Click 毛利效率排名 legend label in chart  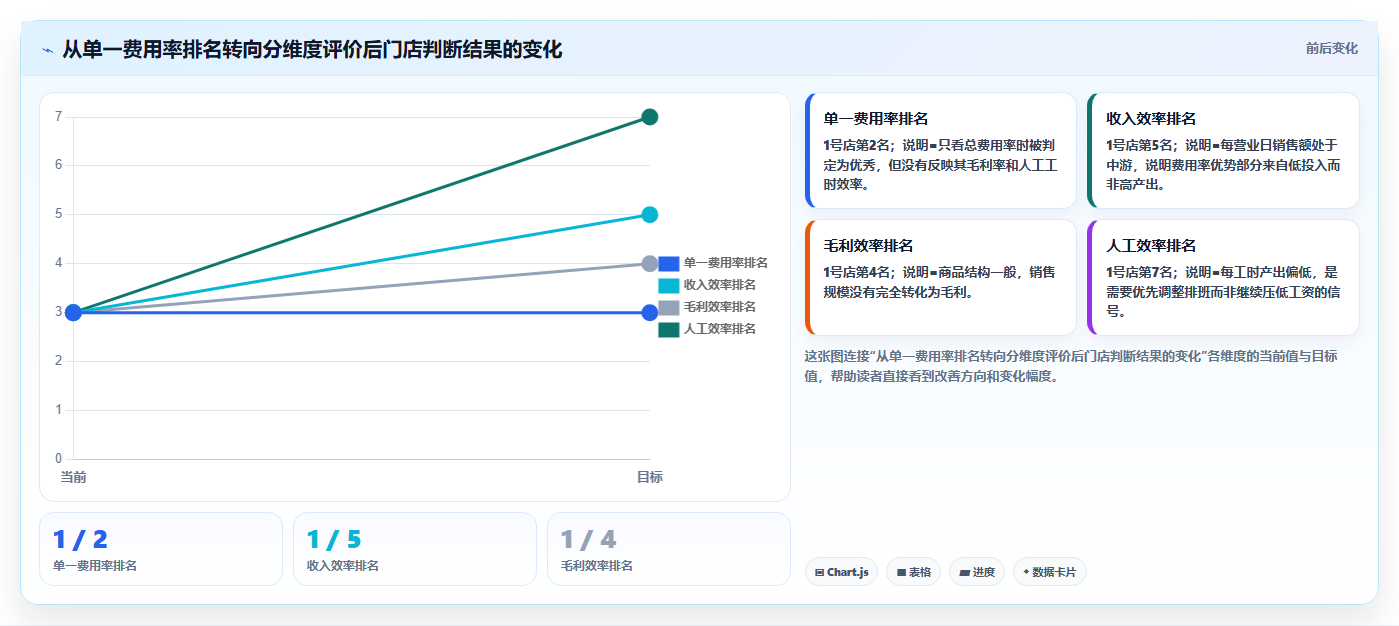pyautogui.click(x=720, y=307)
